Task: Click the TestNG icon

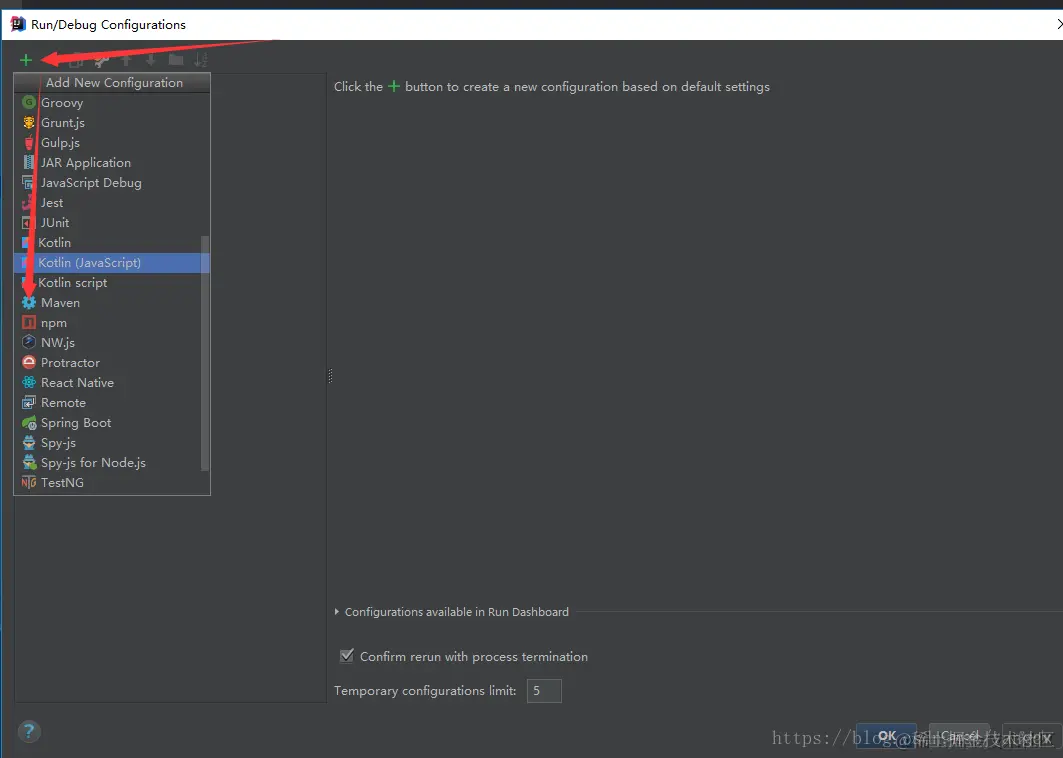Action: coord(28,483)
